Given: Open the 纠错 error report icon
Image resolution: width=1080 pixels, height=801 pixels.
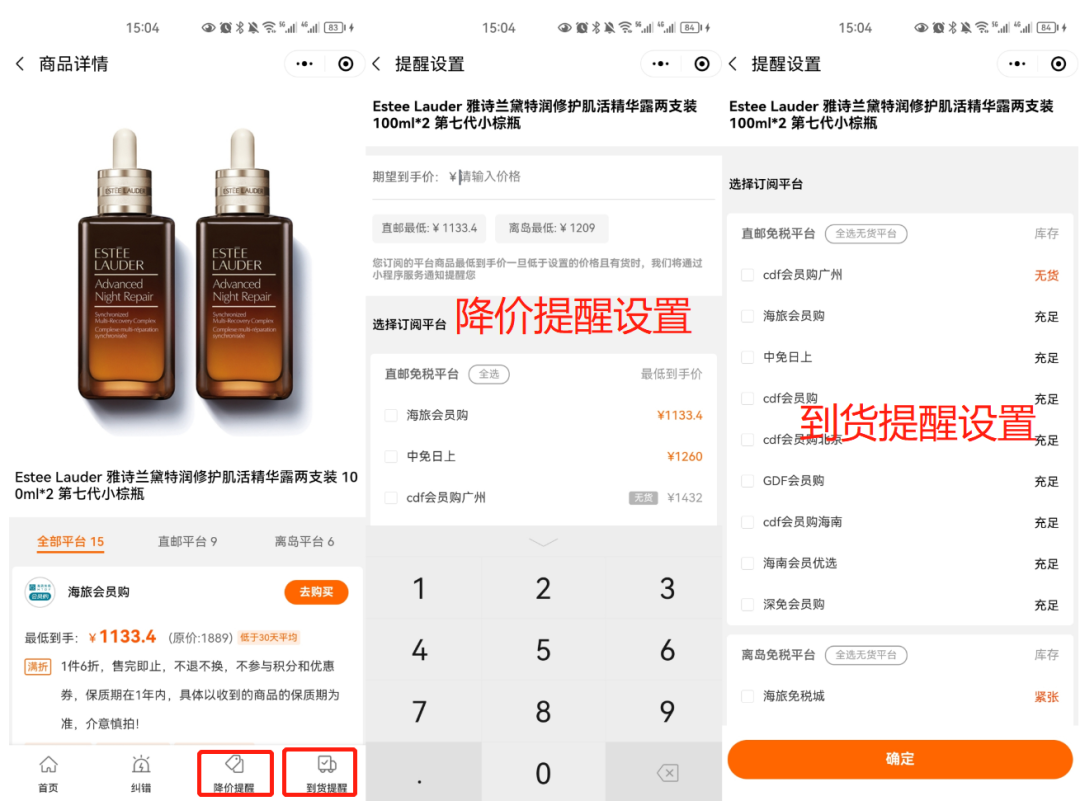Looking at the screenshot, I should click(141, 773).
